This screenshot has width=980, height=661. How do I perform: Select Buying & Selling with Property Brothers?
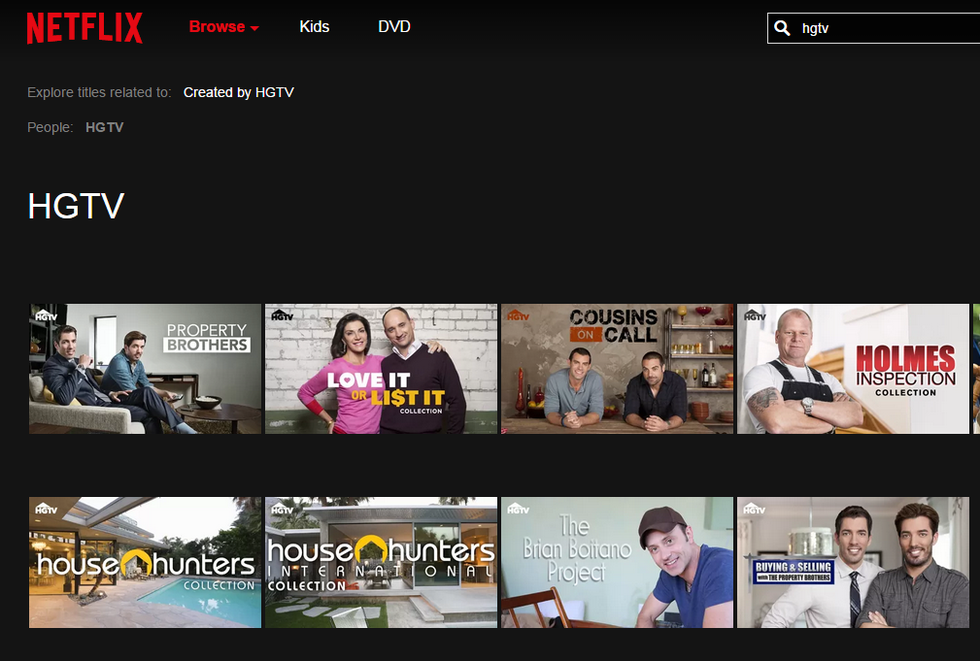click(x=853, y=563)
